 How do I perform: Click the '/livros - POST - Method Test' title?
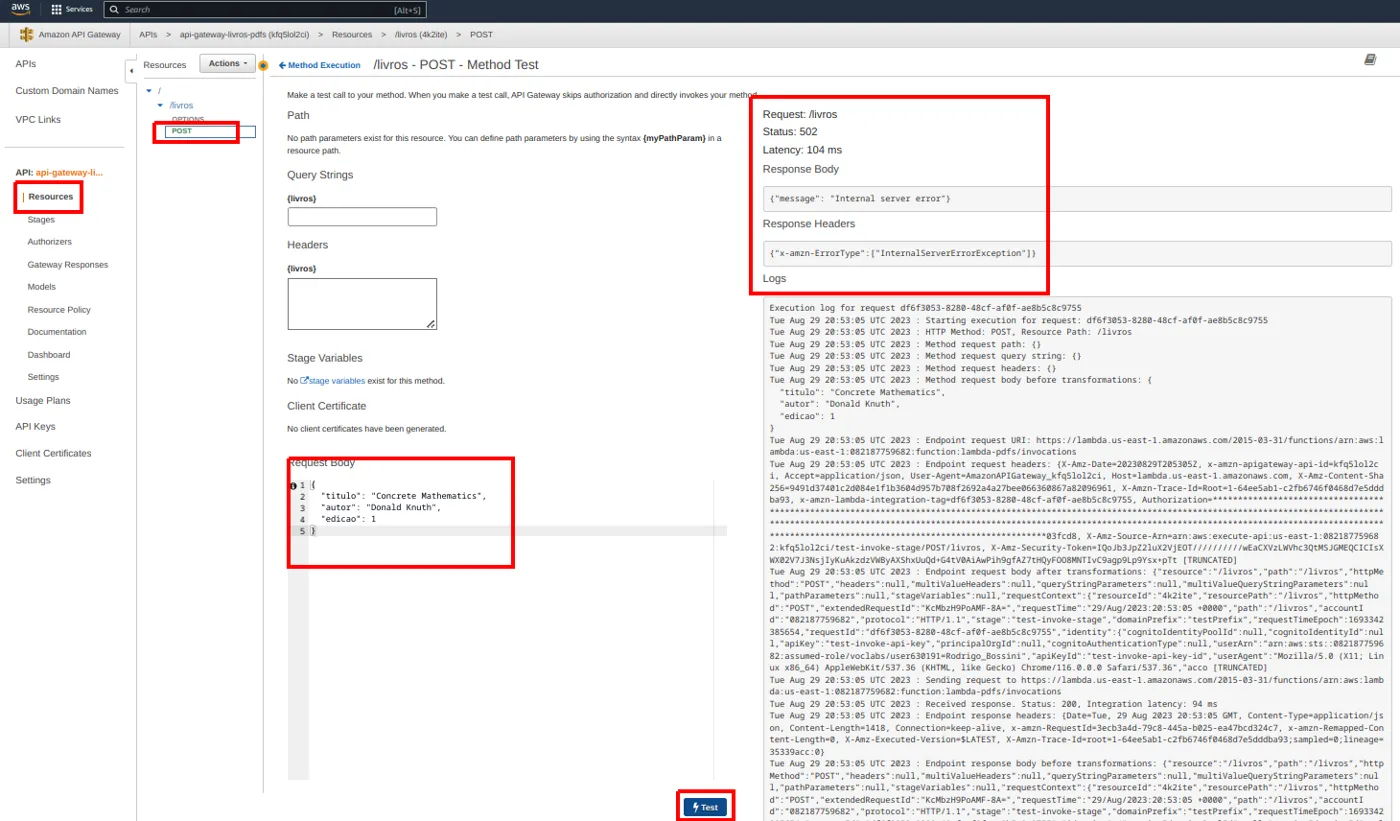point(456,64)
